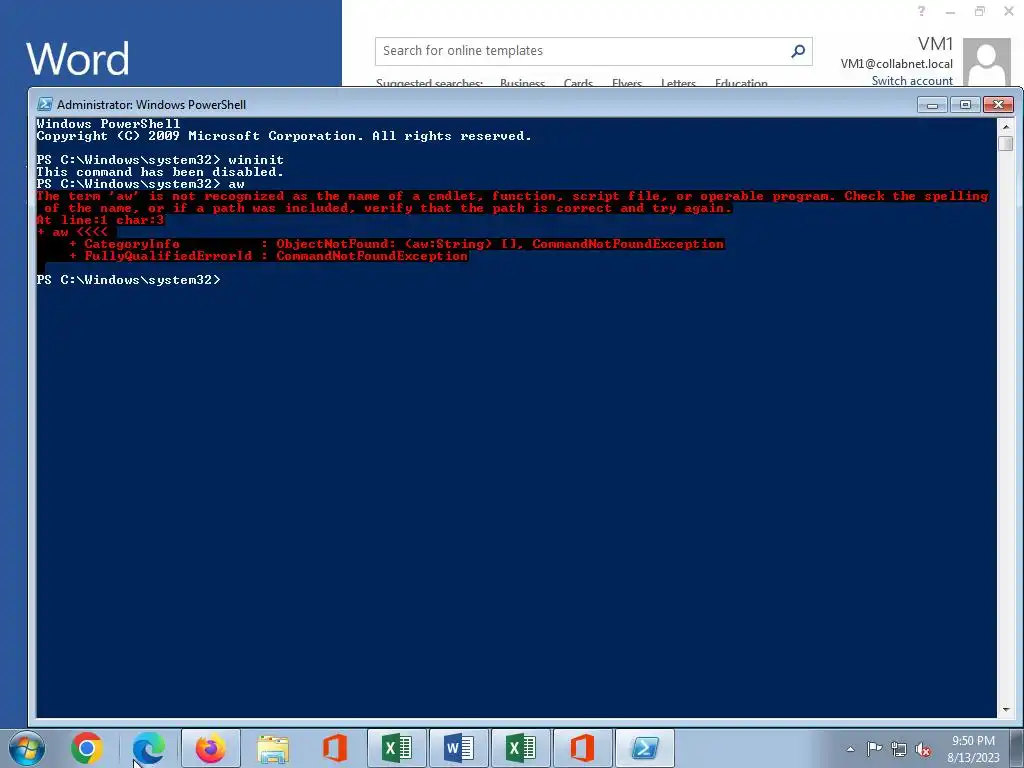Click the user profile picture in Word
1024x768 pixels.
pos(987,63)
